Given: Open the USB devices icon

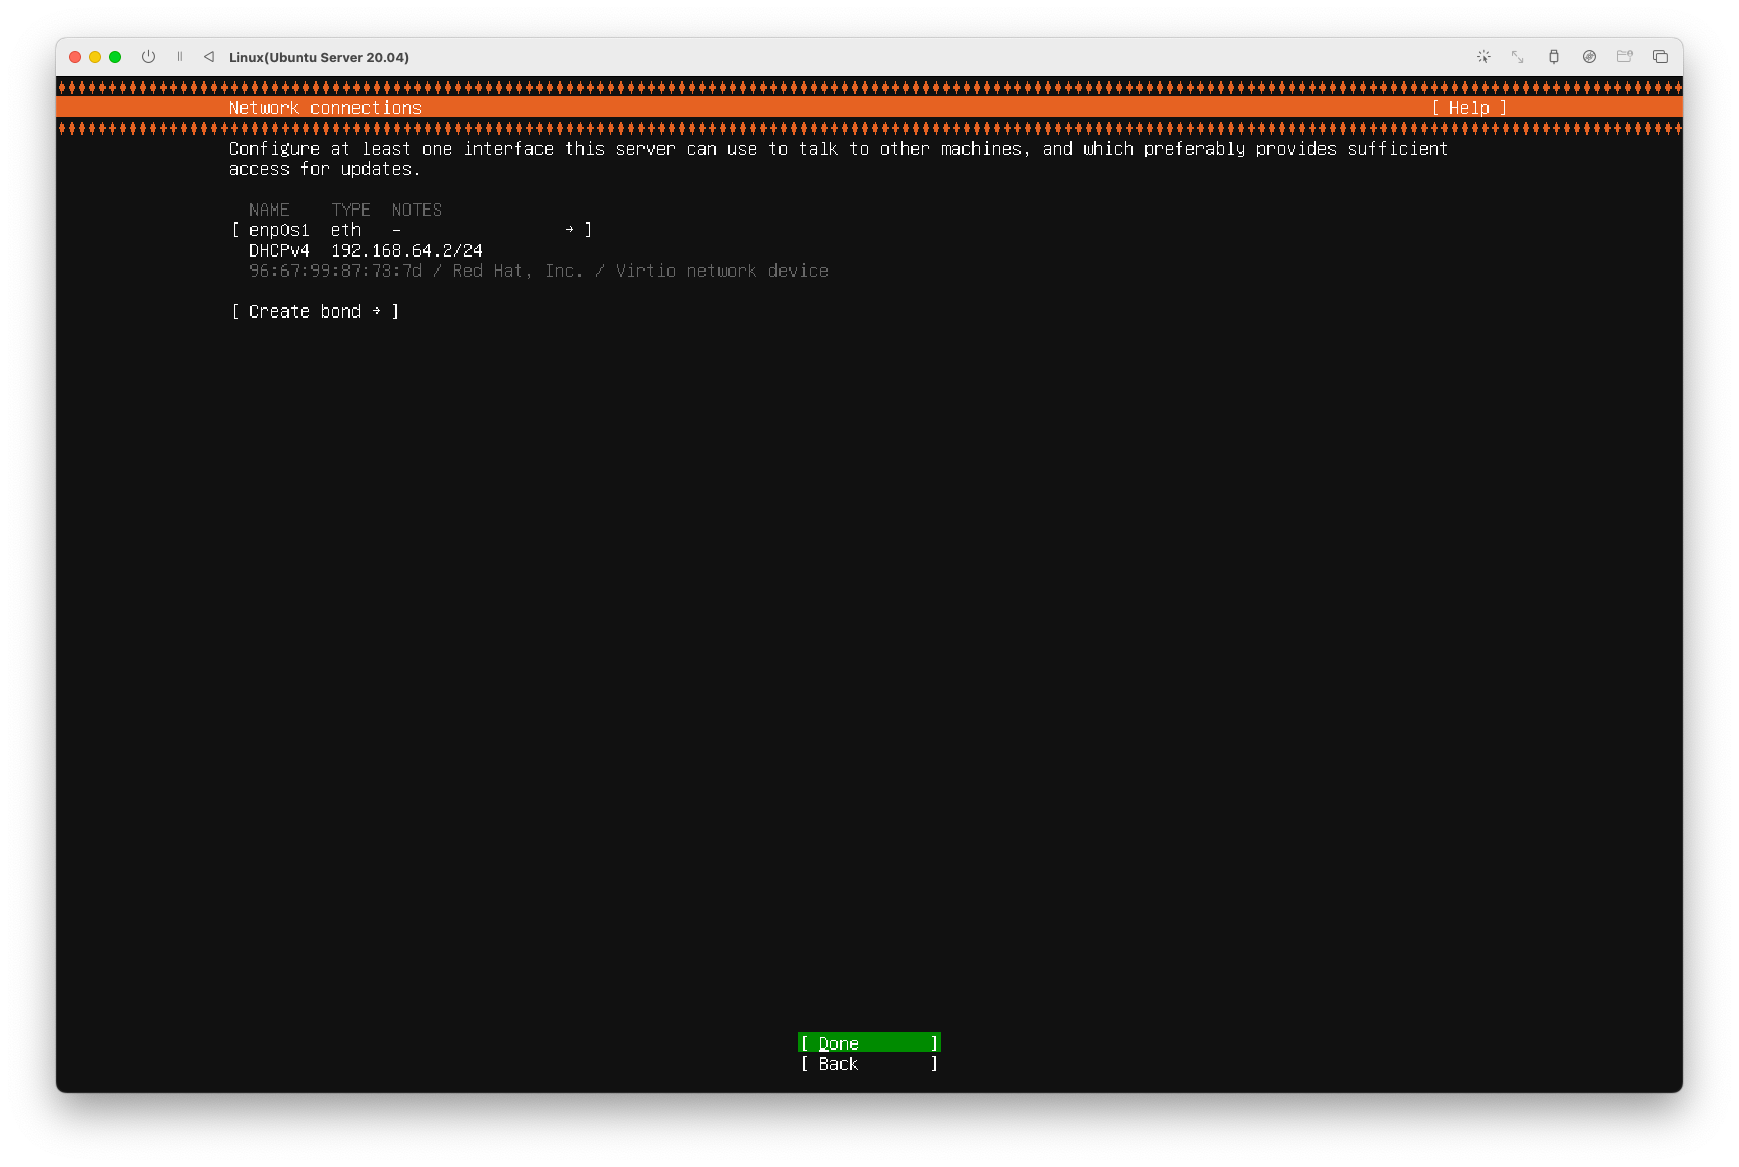Looking at the screenshot, I should click(x=1554, y=57).
